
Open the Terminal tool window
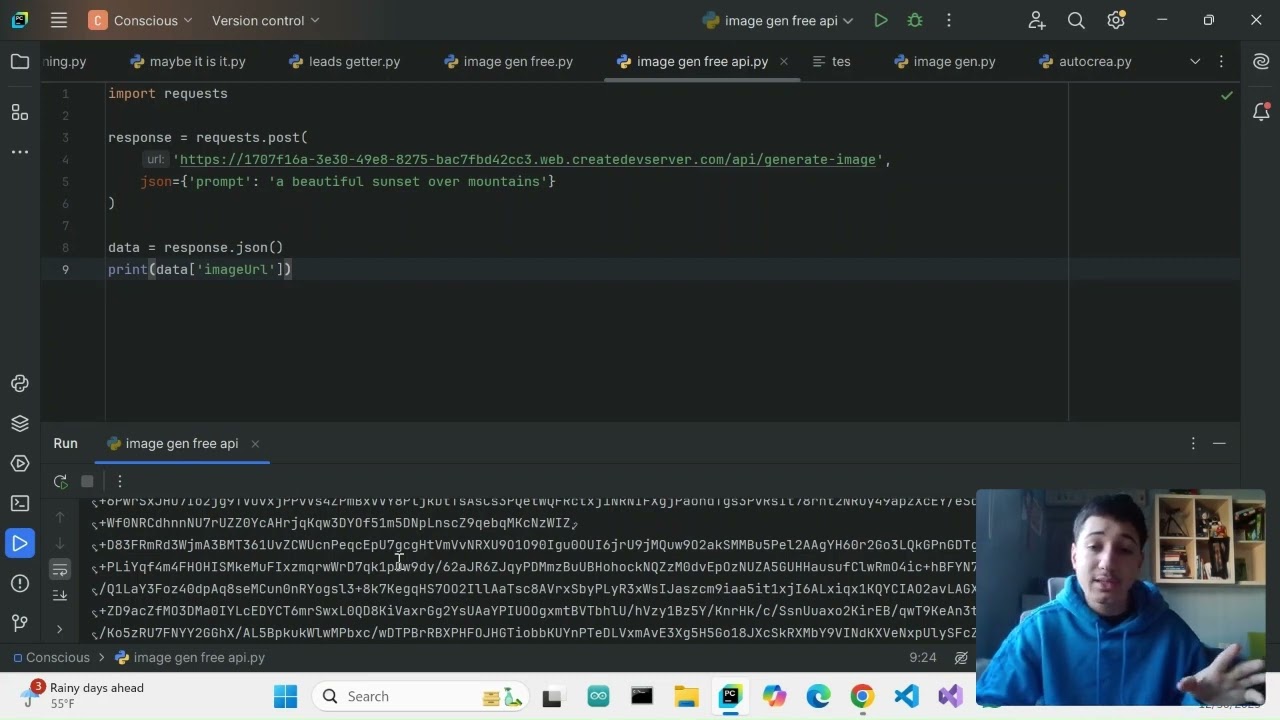(x=20, y=504)
